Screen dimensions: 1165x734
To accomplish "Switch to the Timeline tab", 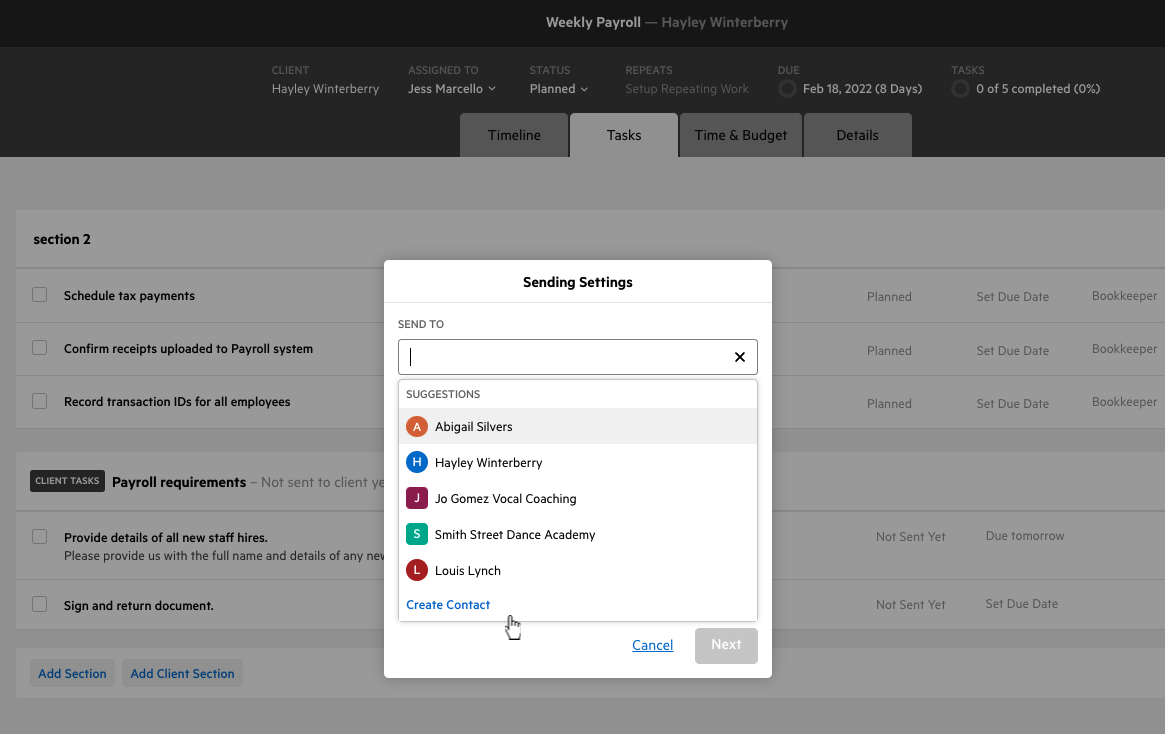I will (x=514, y=135).
